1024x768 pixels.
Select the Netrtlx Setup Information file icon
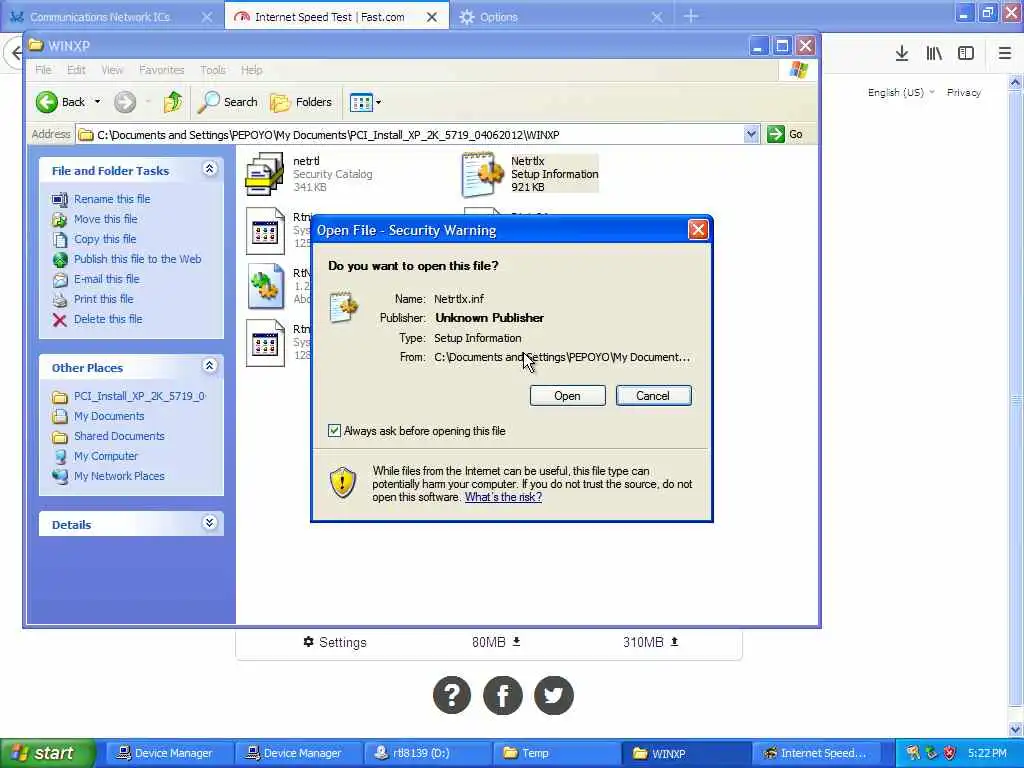coord(483,174)
